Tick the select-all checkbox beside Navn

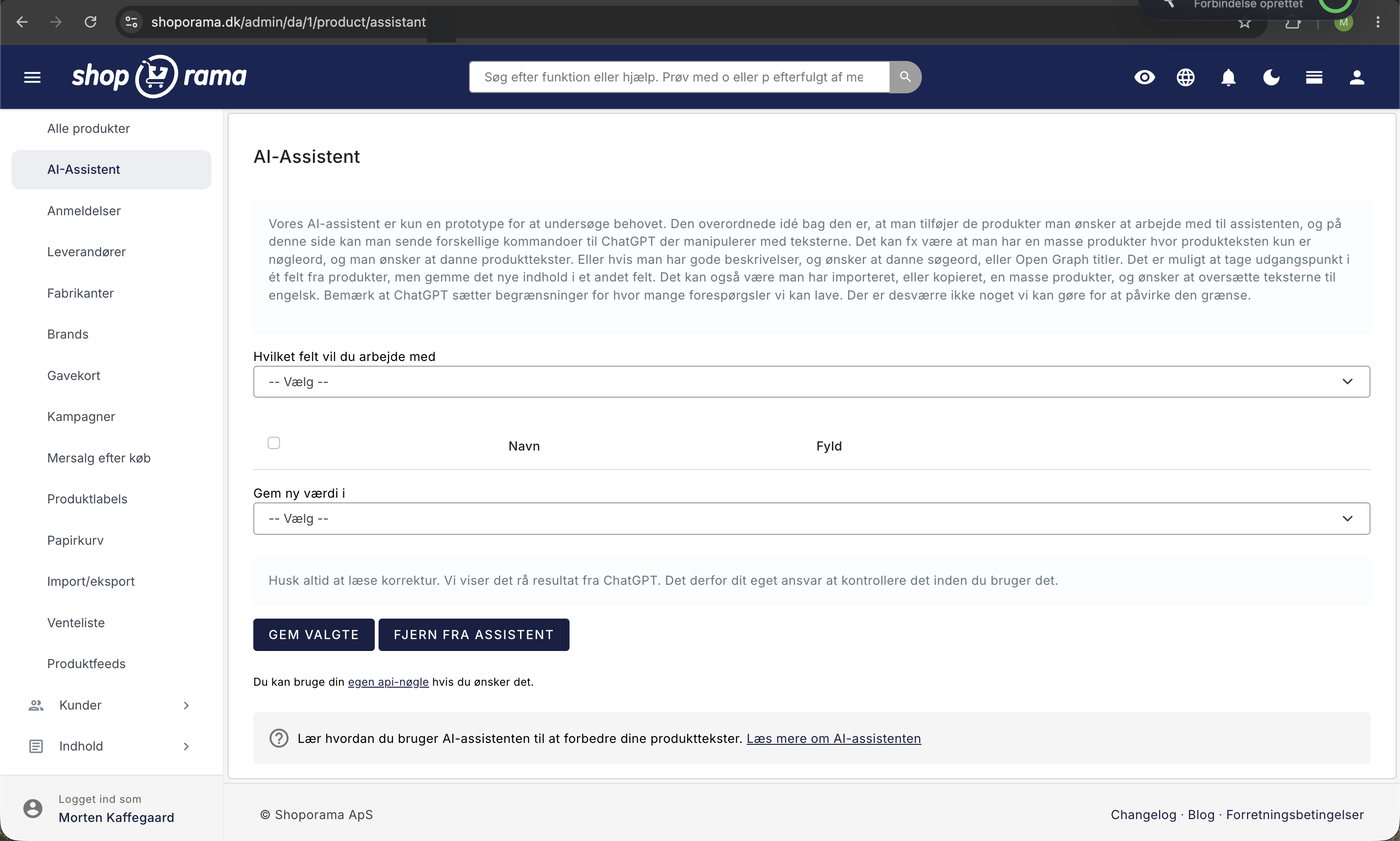274,443
